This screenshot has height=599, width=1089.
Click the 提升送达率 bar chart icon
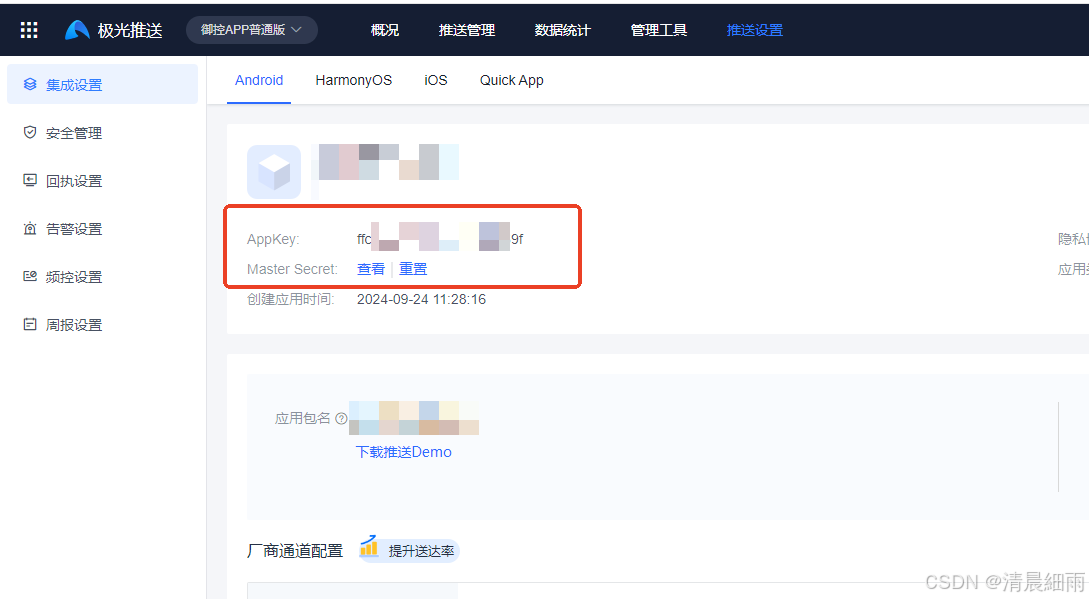tap(369, 547)
